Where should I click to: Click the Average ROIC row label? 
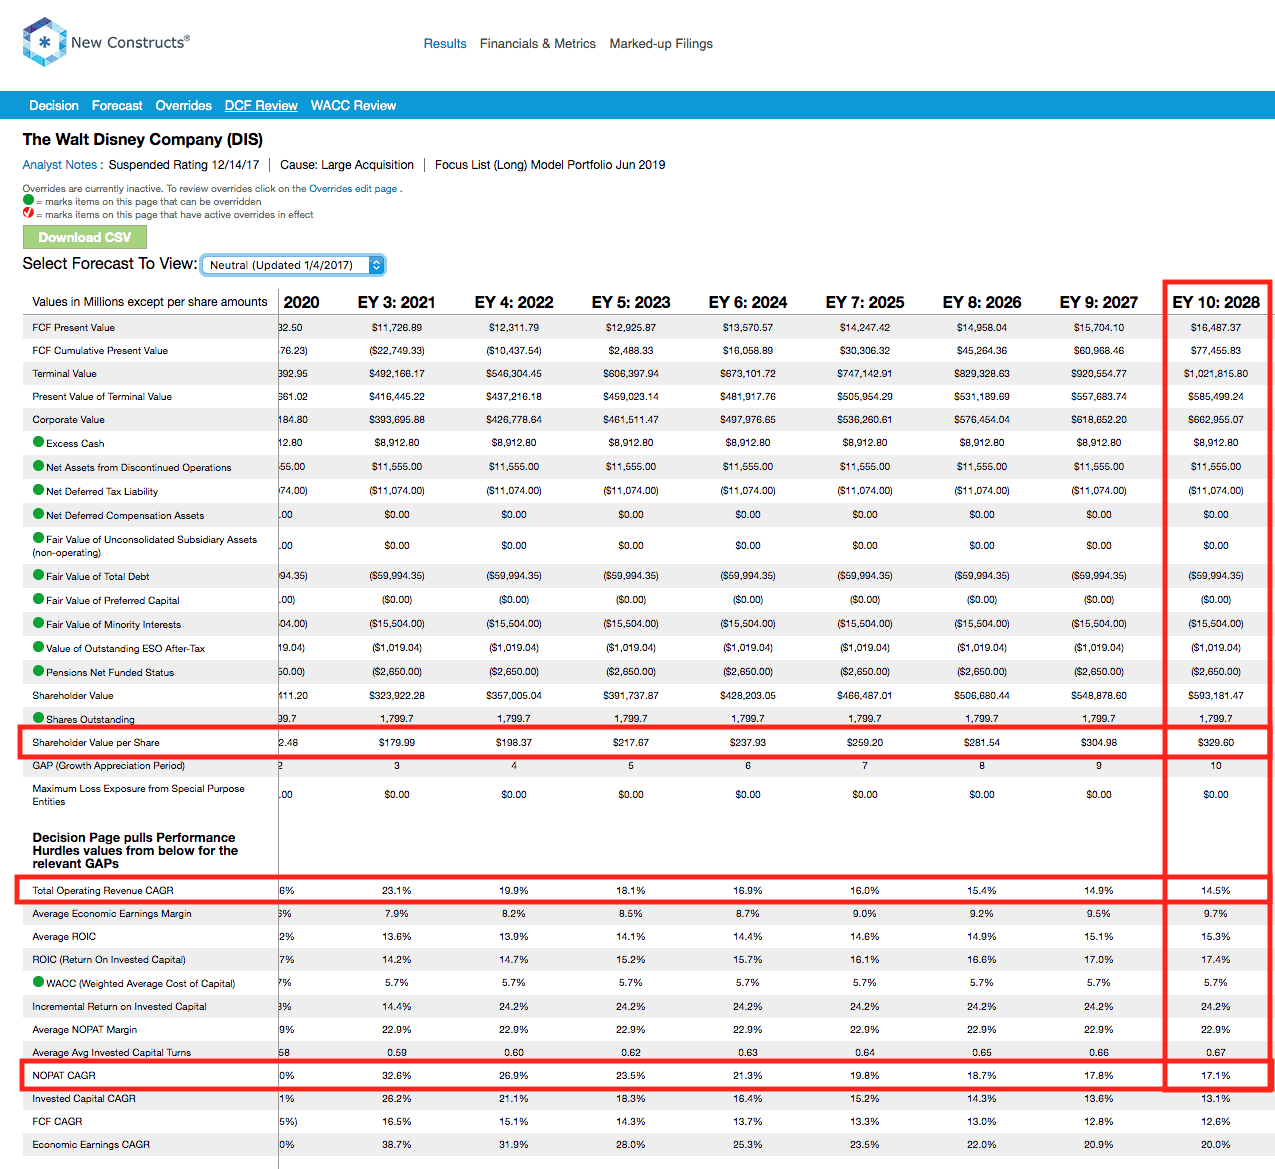(64, 936)
